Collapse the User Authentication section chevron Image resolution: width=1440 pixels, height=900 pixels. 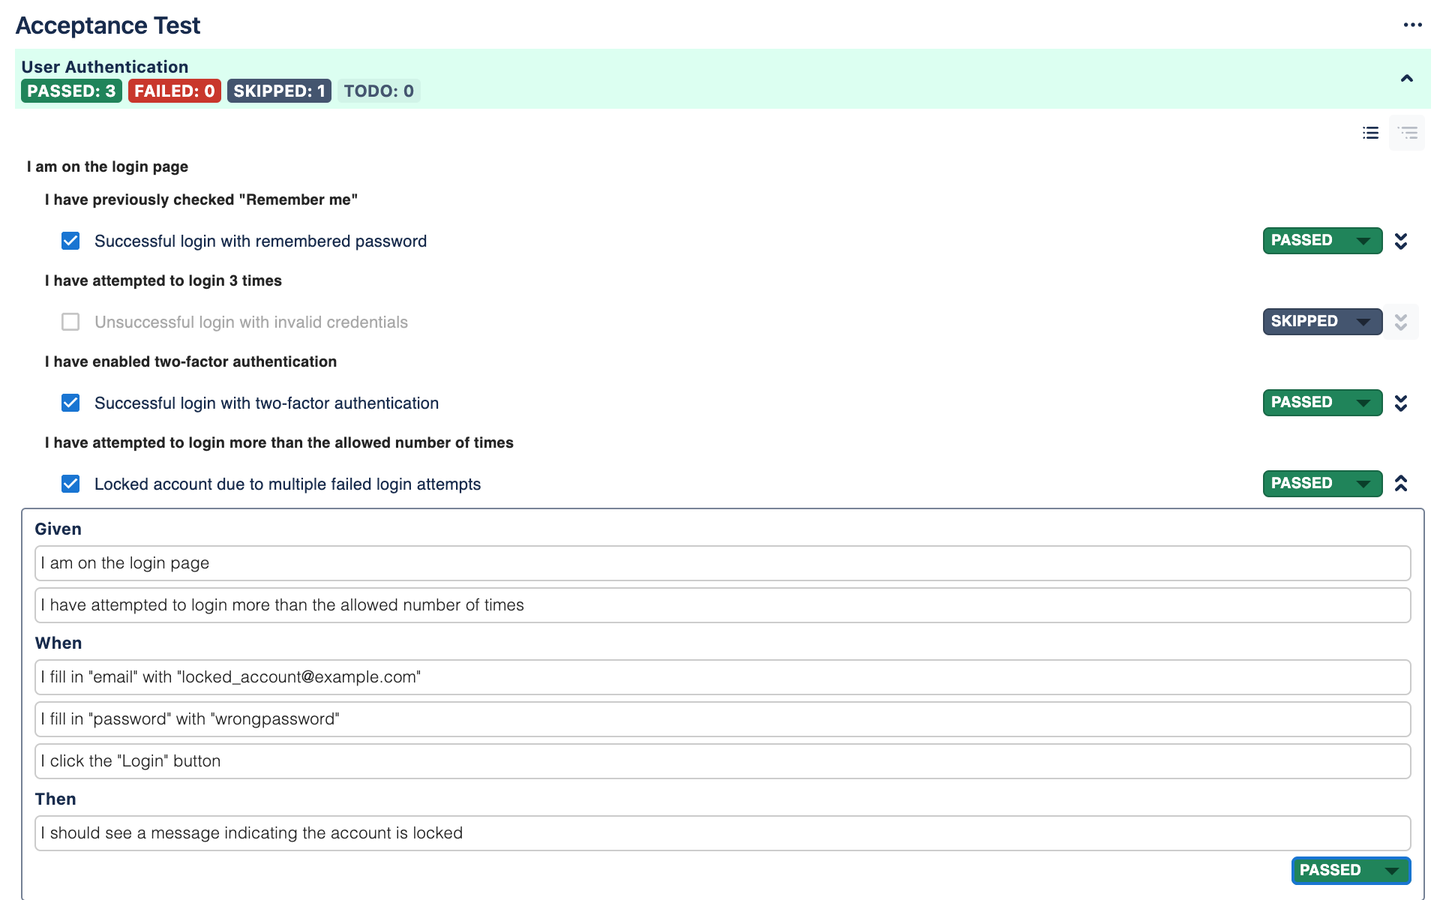pos(1407,78)
